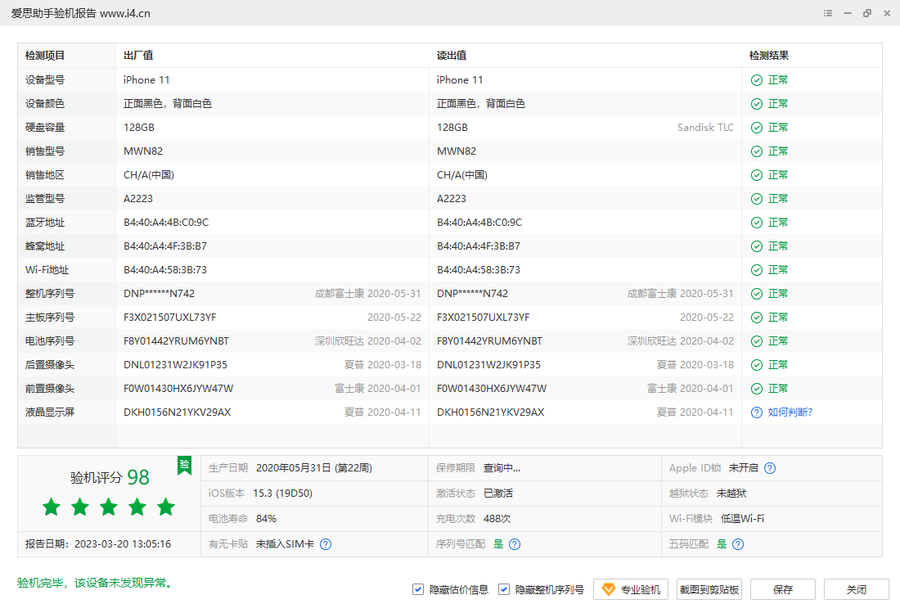Click factory Wi-Fi address B4:40:A4:58:3B:73
The image size is (900, 613).
point(165,270)
